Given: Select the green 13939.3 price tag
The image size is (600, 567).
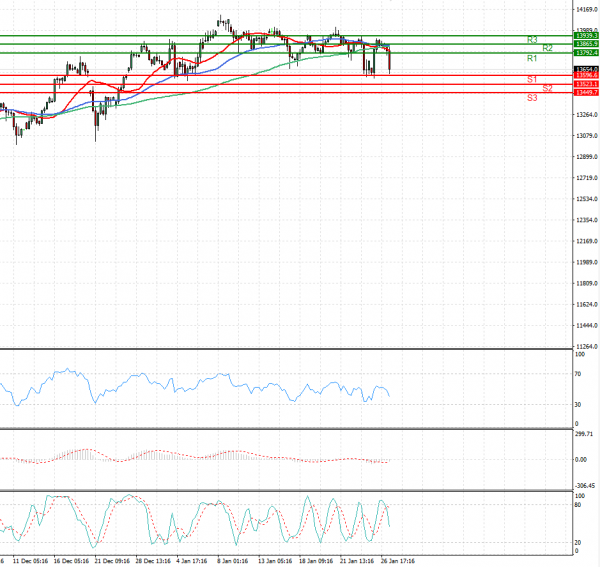Looking at the screenshot, I should (586, 36).
